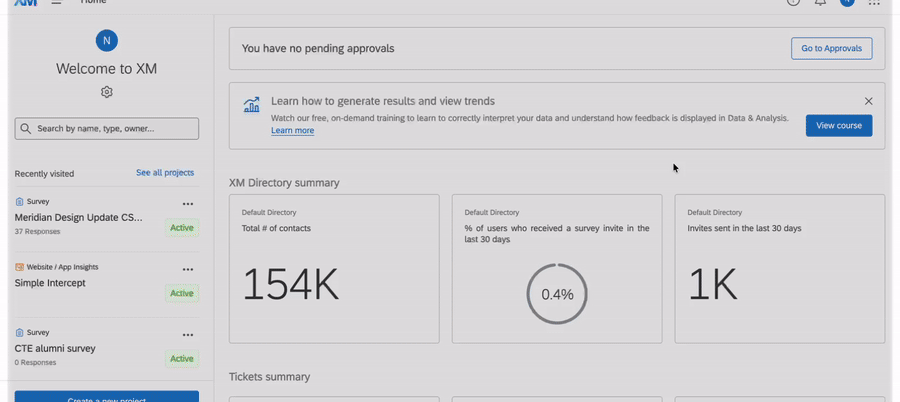
Task: Open the Meridian Design Update CS project
Action: [x=79, y=218]
